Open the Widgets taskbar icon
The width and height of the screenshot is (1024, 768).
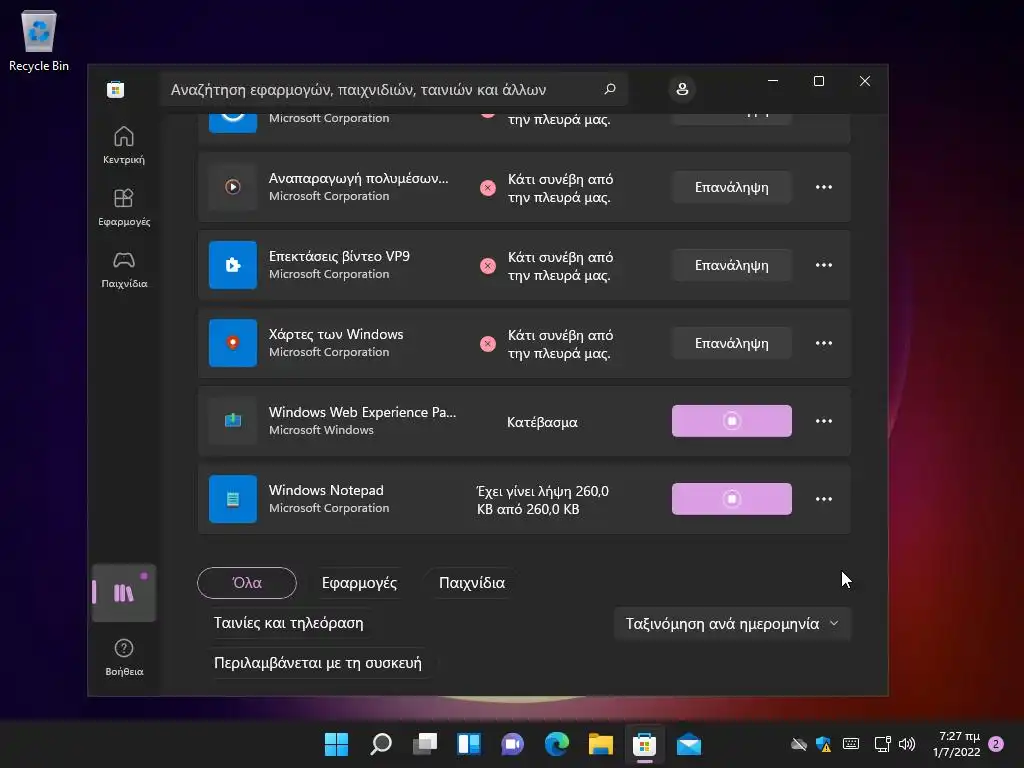(x=469, y=744)
